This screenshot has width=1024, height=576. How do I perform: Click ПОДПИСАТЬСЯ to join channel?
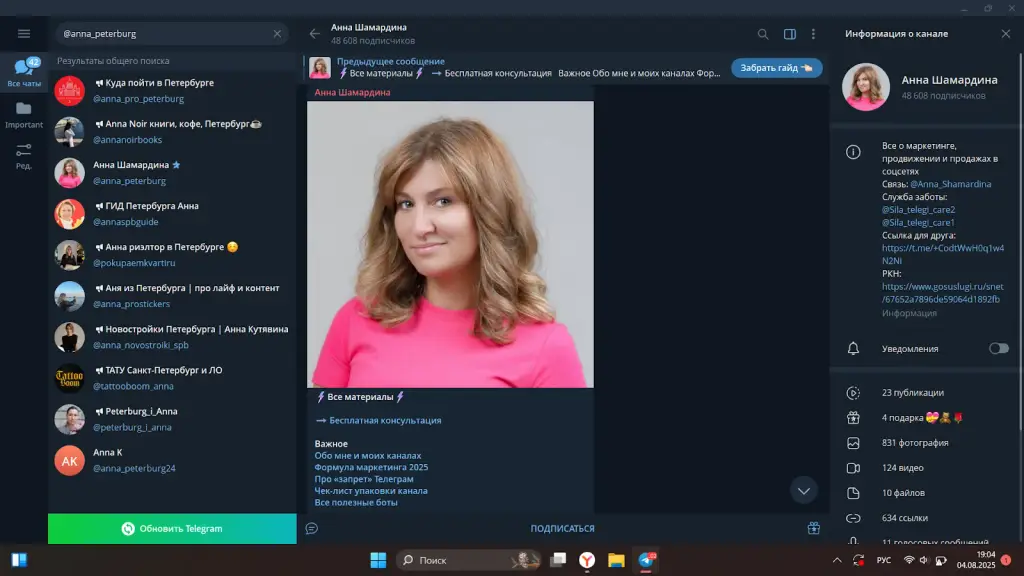[x=562, y=528]
